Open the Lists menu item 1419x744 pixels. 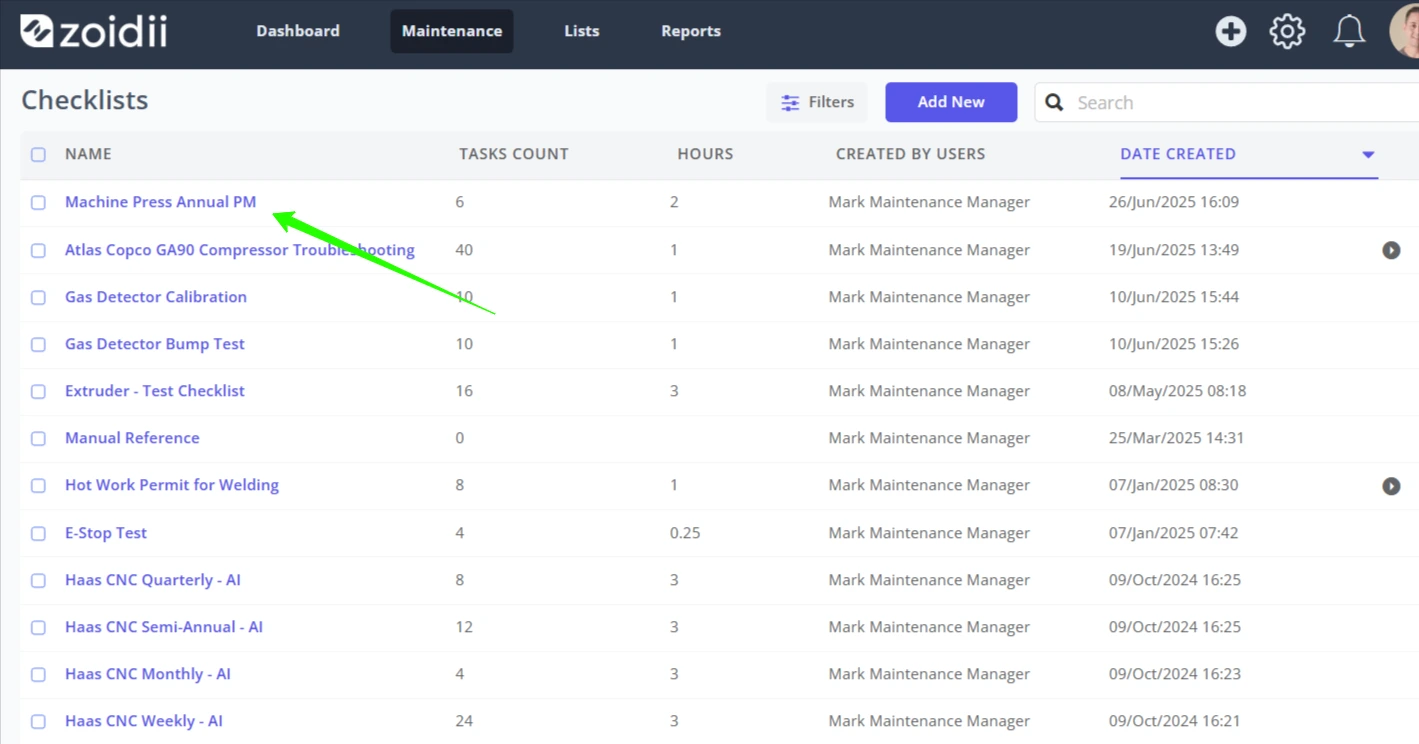(582, 31)
